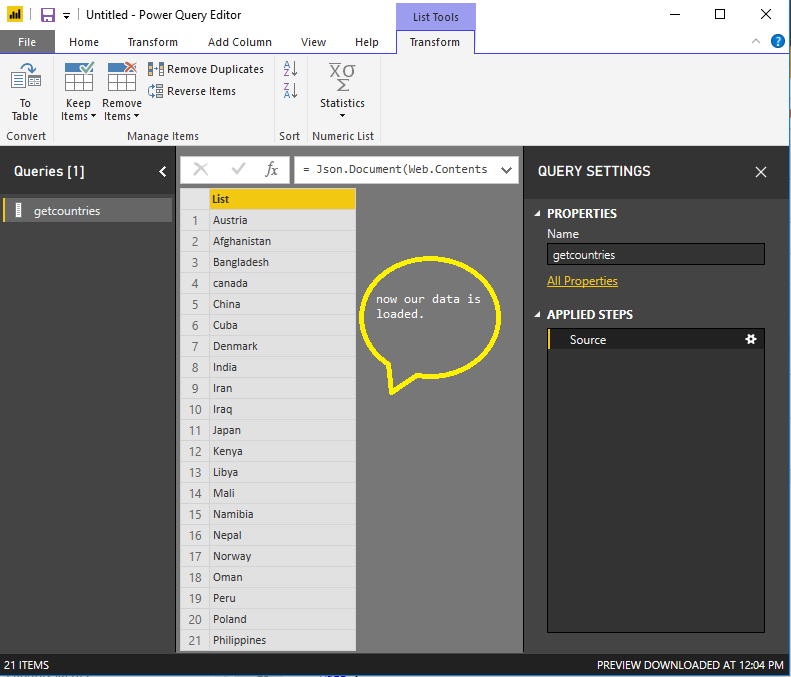
Task: Open All Properties link
Action: (582, 281)
